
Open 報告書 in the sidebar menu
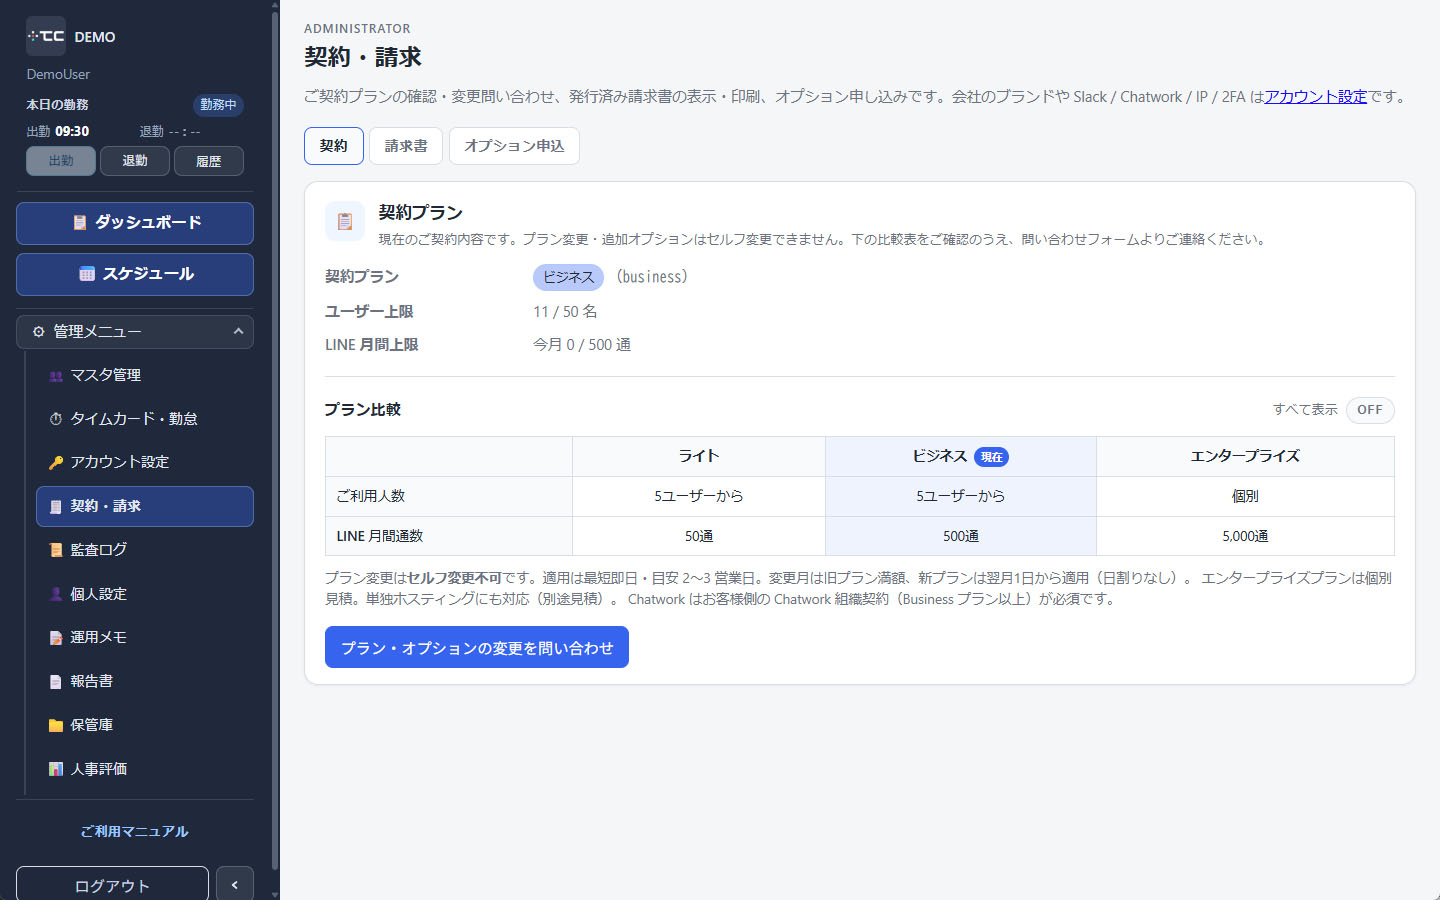(x=145, y=681)
